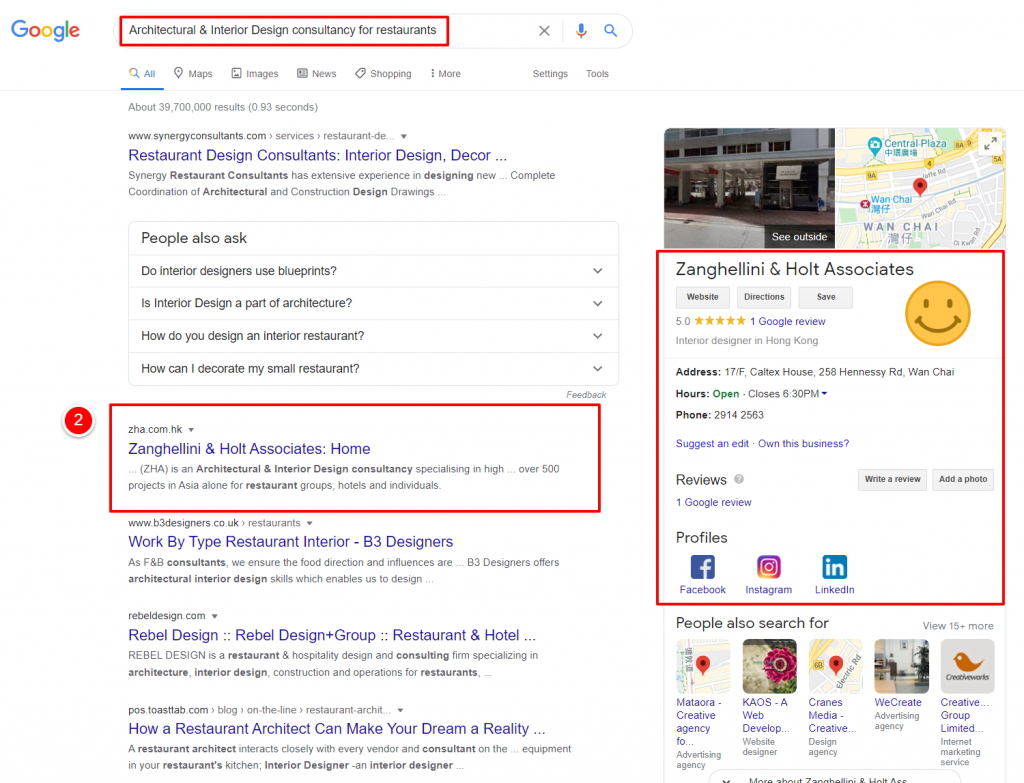Click '1 Google review' link under Reviews heading

click(x=714, y=502)
